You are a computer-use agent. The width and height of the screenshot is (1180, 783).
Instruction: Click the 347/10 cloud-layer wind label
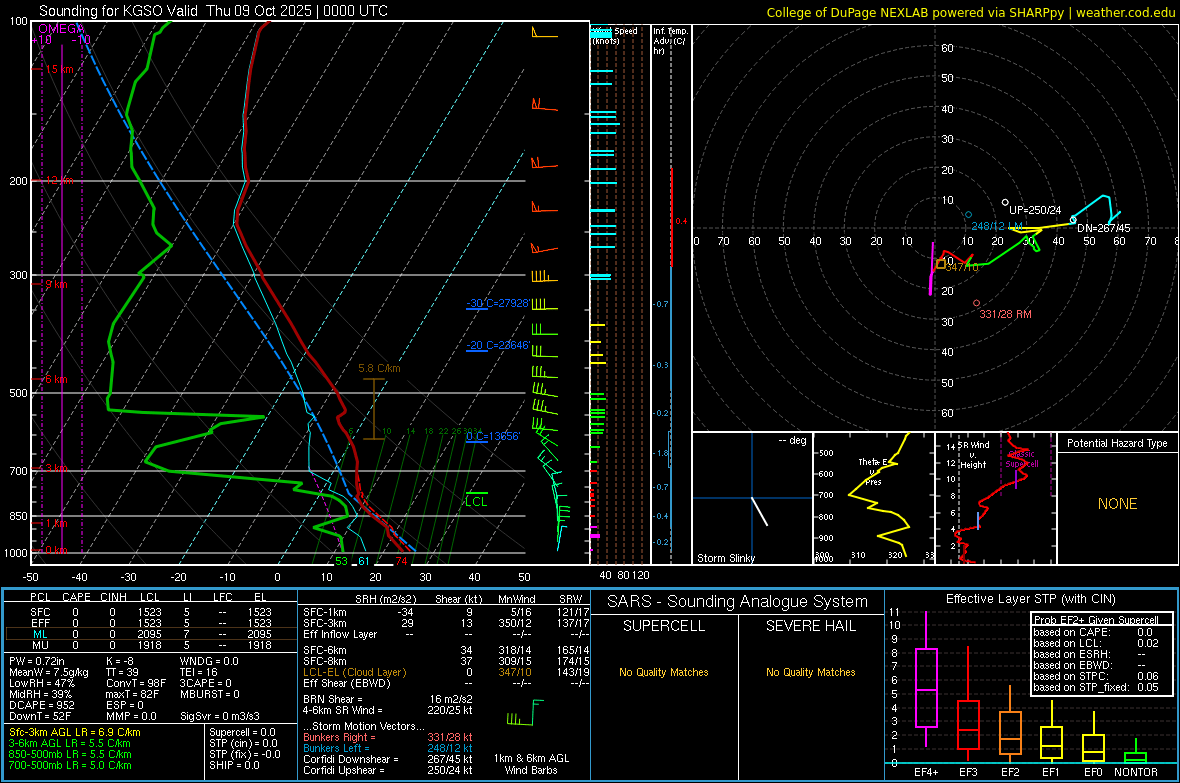coord(962,267)
